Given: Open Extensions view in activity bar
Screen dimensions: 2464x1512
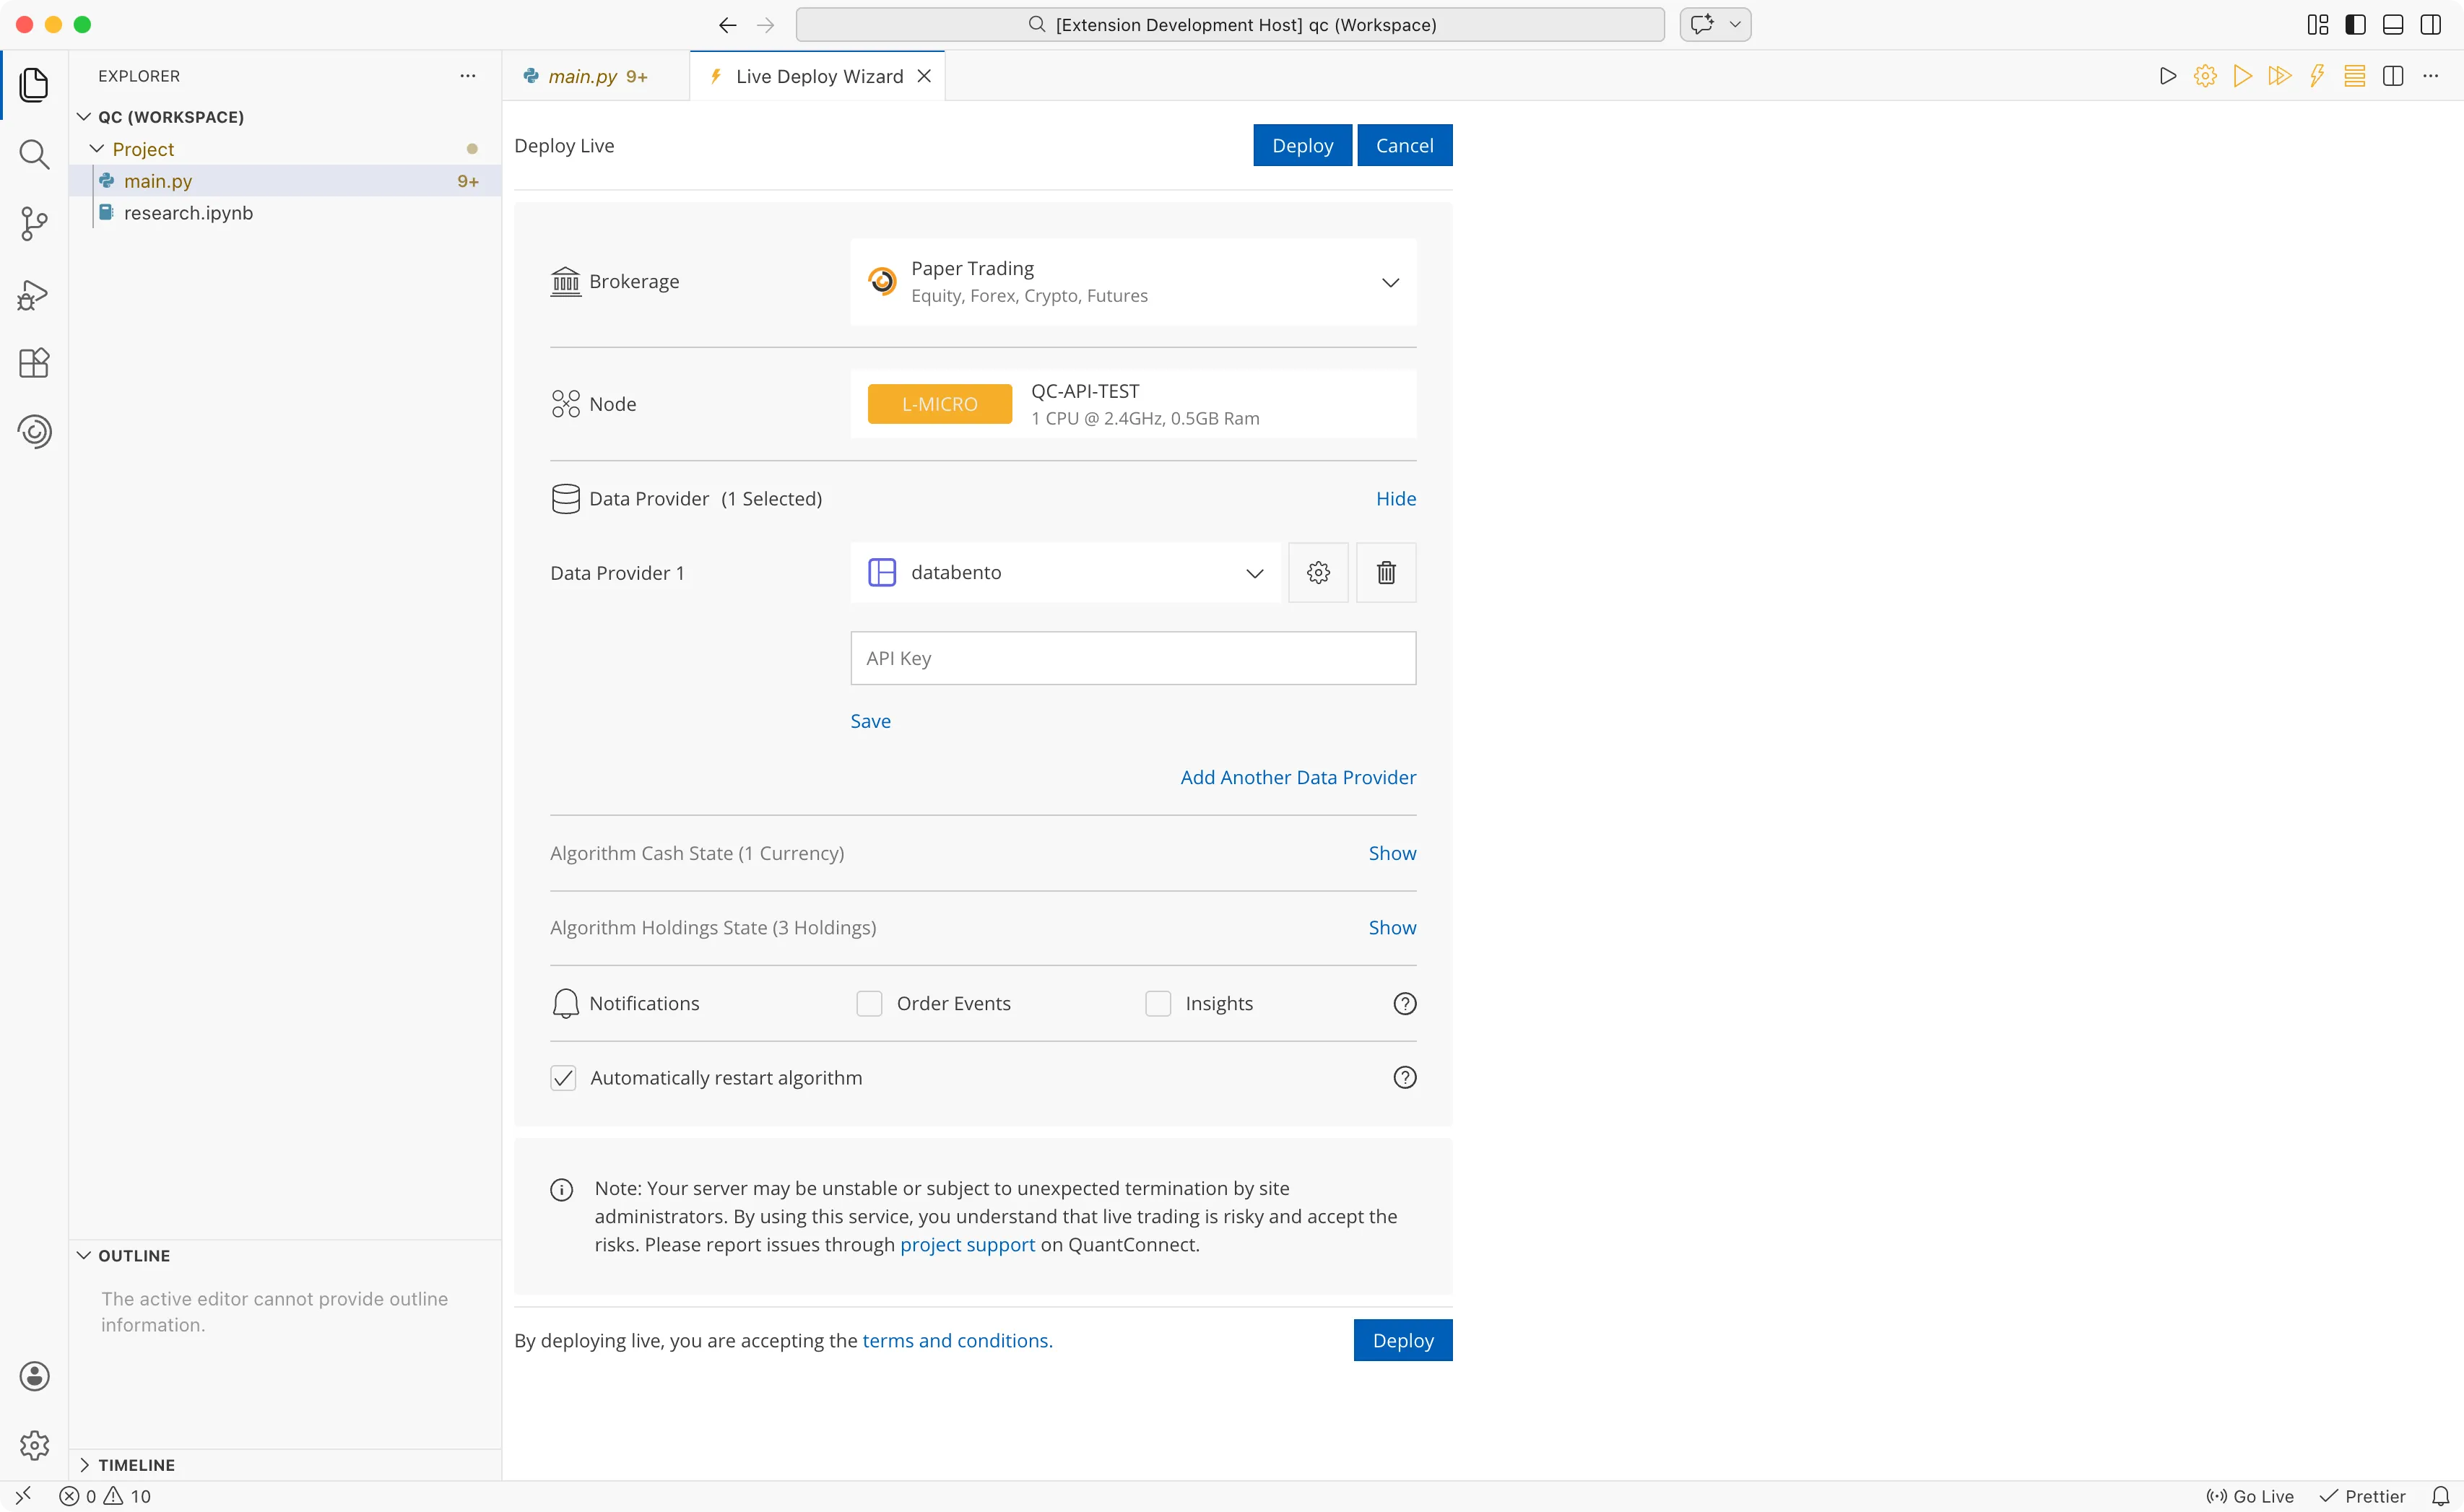Looking at the screenshot, I should 34,363.
